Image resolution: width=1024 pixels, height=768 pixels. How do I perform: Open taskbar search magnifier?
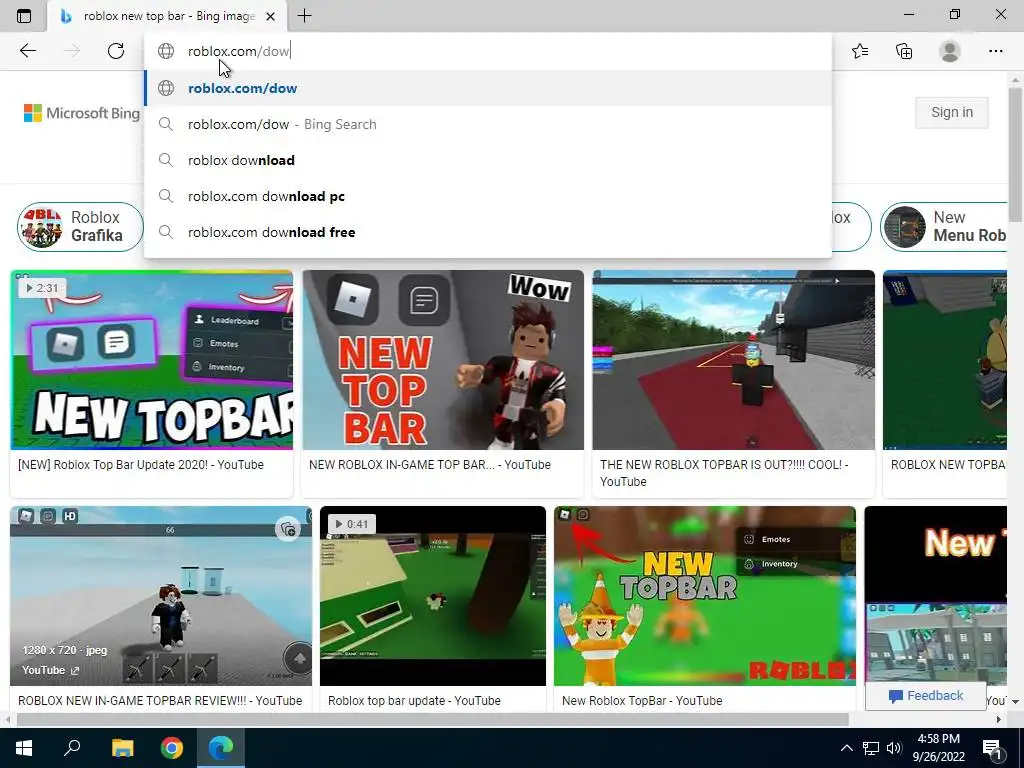(72, 748)
